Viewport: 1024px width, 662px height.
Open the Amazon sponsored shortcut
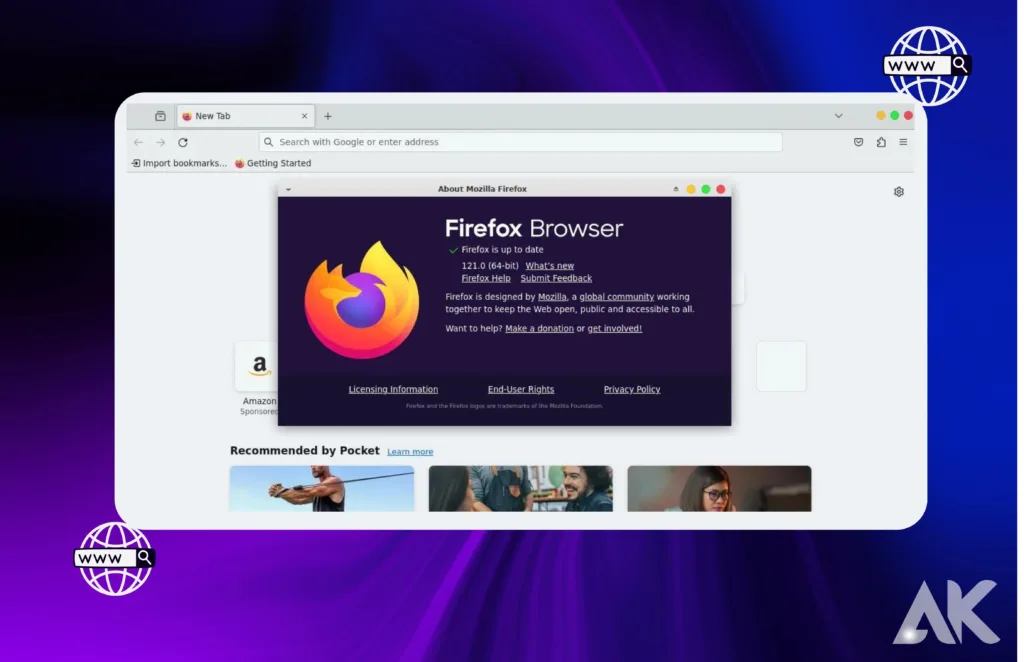click(258, 366)
